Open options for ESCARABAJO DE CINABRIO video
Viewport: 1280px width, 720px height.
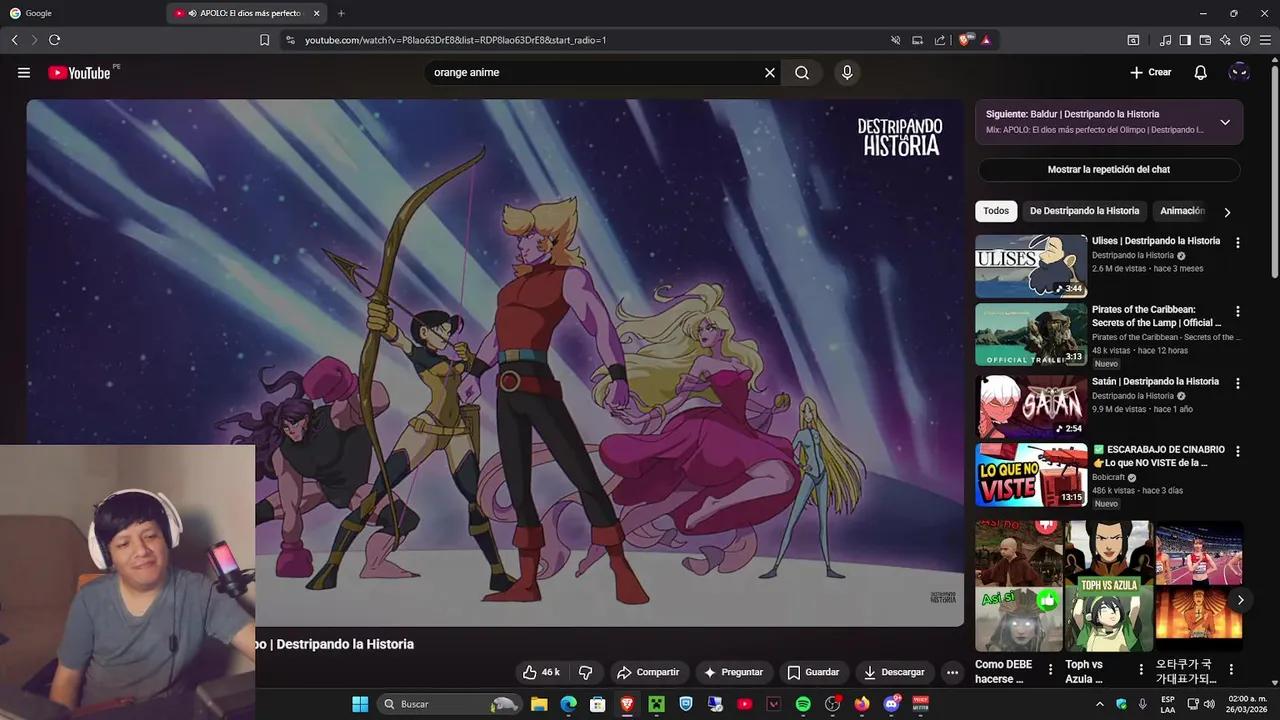[x=1238, y=452]
